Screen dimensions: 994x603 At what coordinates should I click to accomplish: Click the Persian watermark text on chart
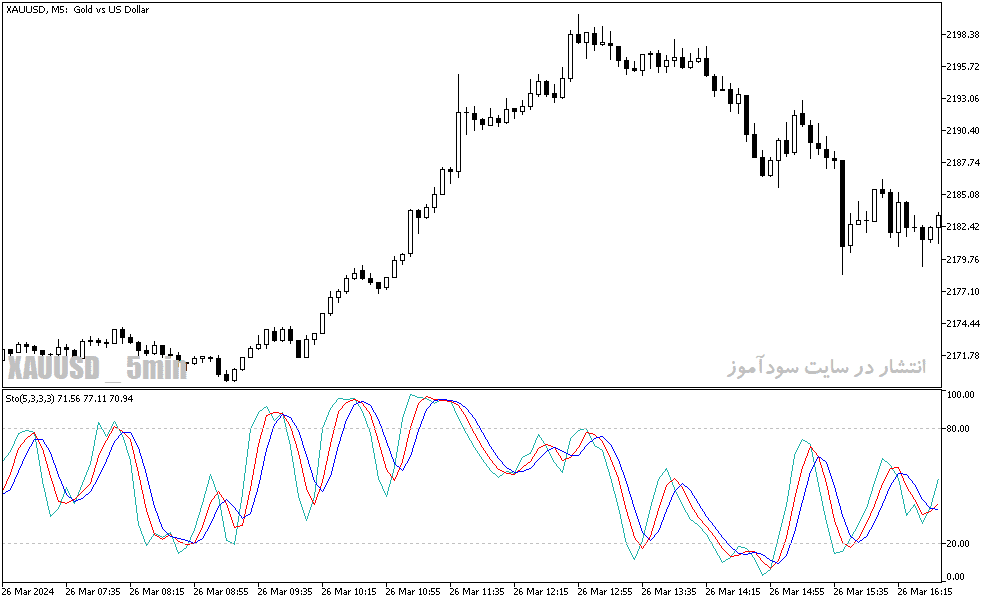[x=826, y=366]
